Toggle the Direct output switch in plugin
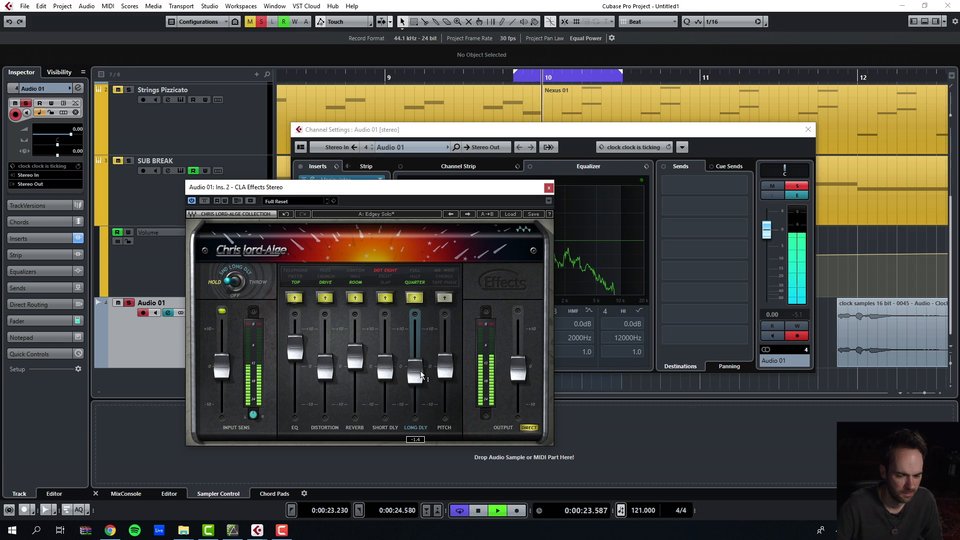Image resolution: width=960 pixels, height=540 pixels. click(x=529, y=427)
